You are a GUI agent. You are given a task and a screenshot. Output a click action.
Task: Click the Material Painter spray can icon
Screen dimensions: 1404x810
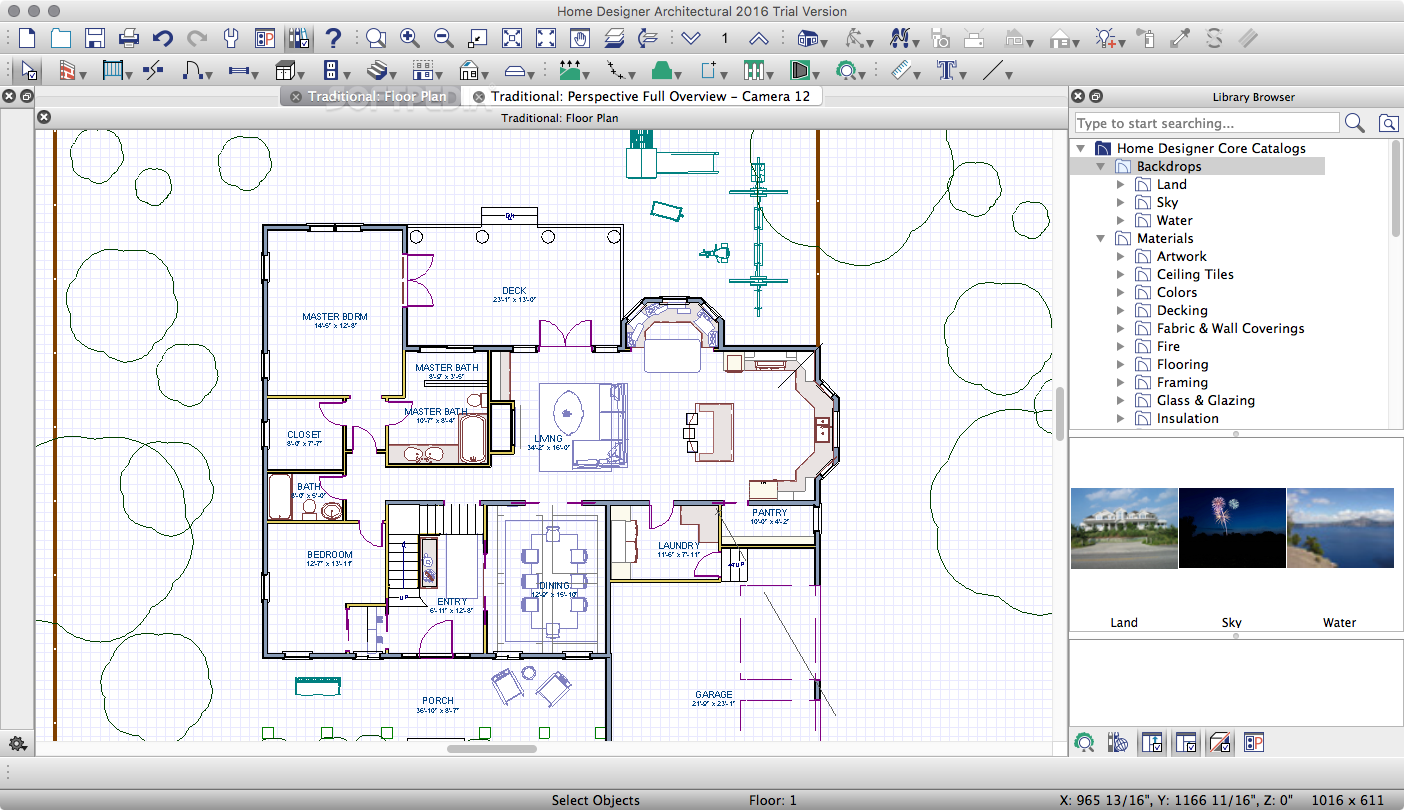coord(1146,39)
